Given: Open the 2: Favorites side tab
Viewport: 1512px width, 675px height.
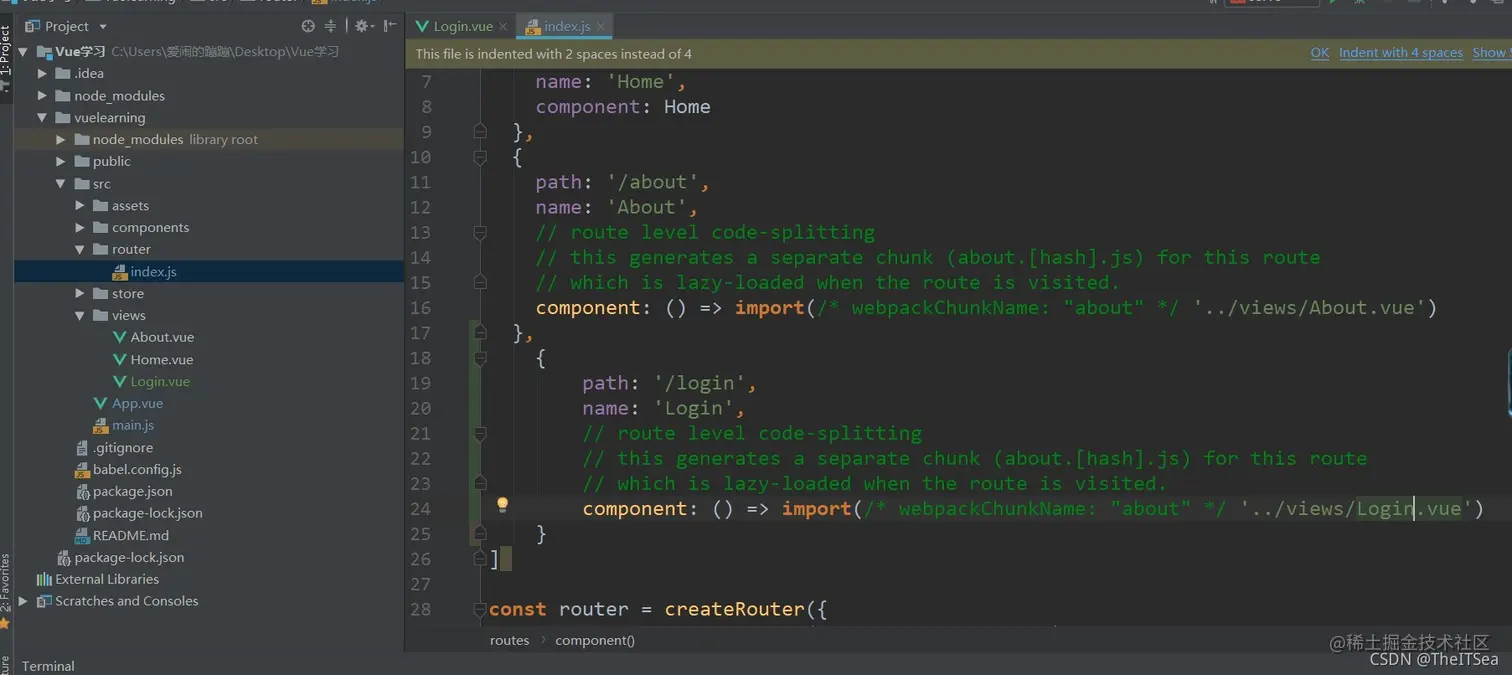Looking at the screenshot, I should pyautogui.click(x=6, y=590).
